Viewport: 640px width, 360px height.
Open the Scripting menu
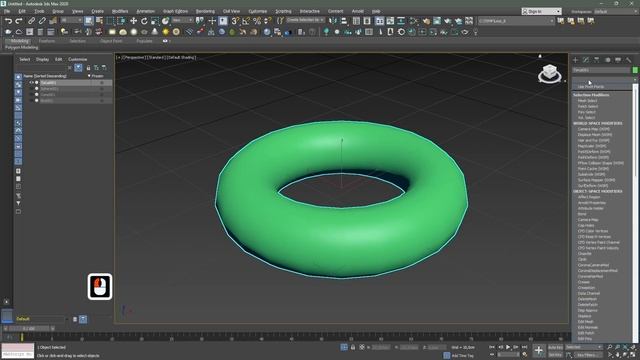click(x=283, y=11)
